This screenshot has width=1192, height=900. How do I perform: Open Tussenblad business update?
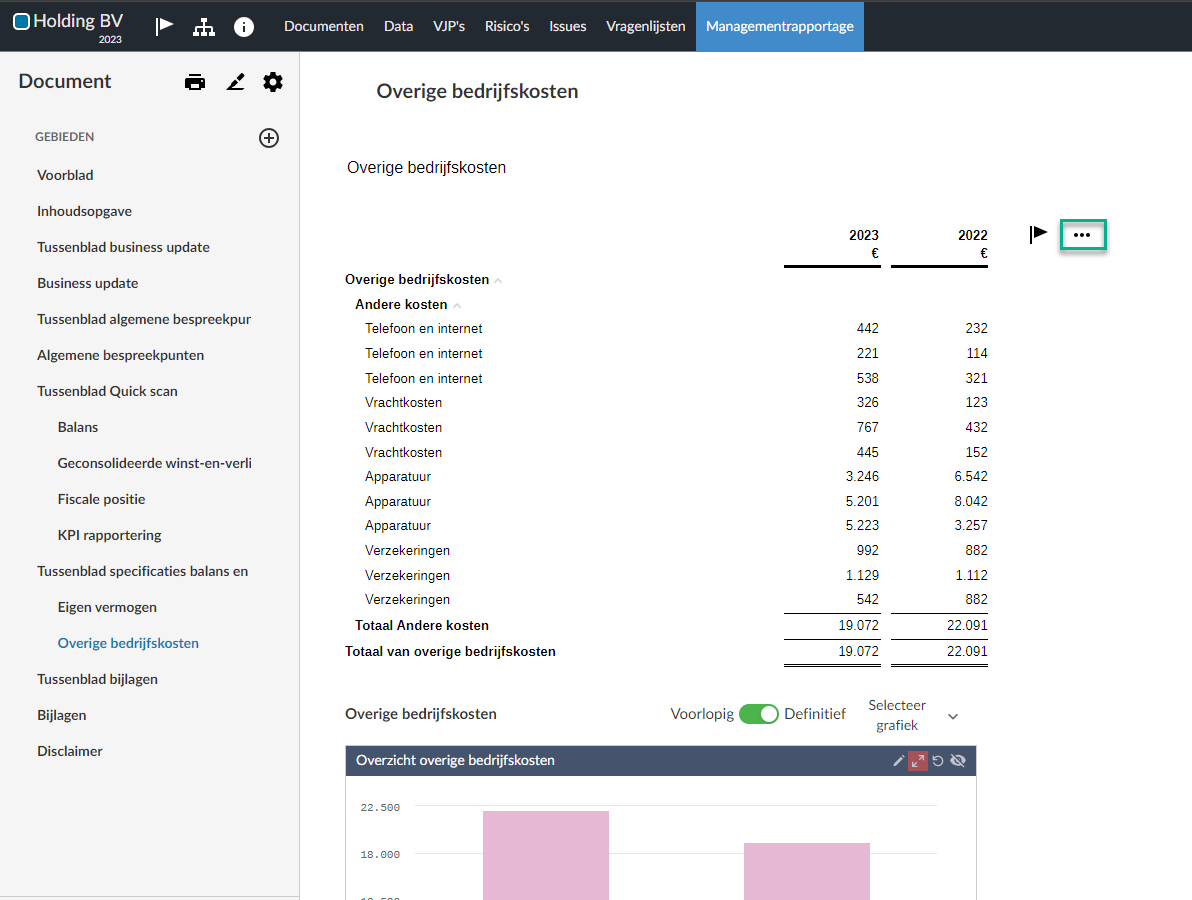(123, 247)
